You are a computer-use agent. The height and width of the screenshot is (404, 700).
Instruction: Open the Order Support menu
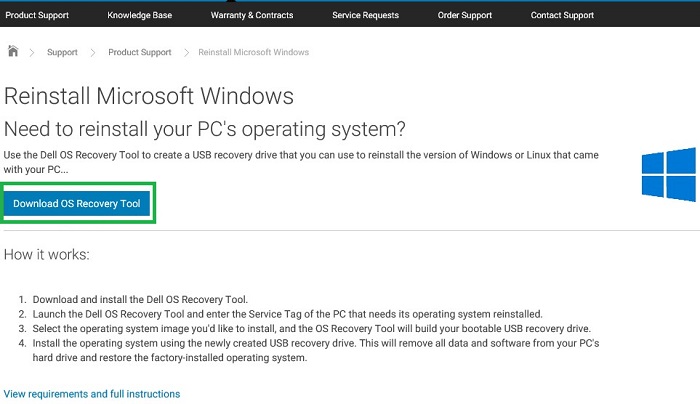pos(464,15)
